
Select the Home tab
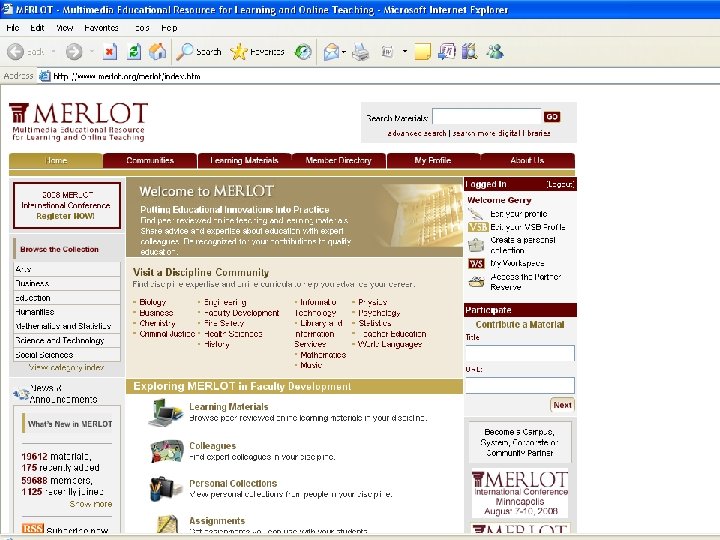pos(56,160)
